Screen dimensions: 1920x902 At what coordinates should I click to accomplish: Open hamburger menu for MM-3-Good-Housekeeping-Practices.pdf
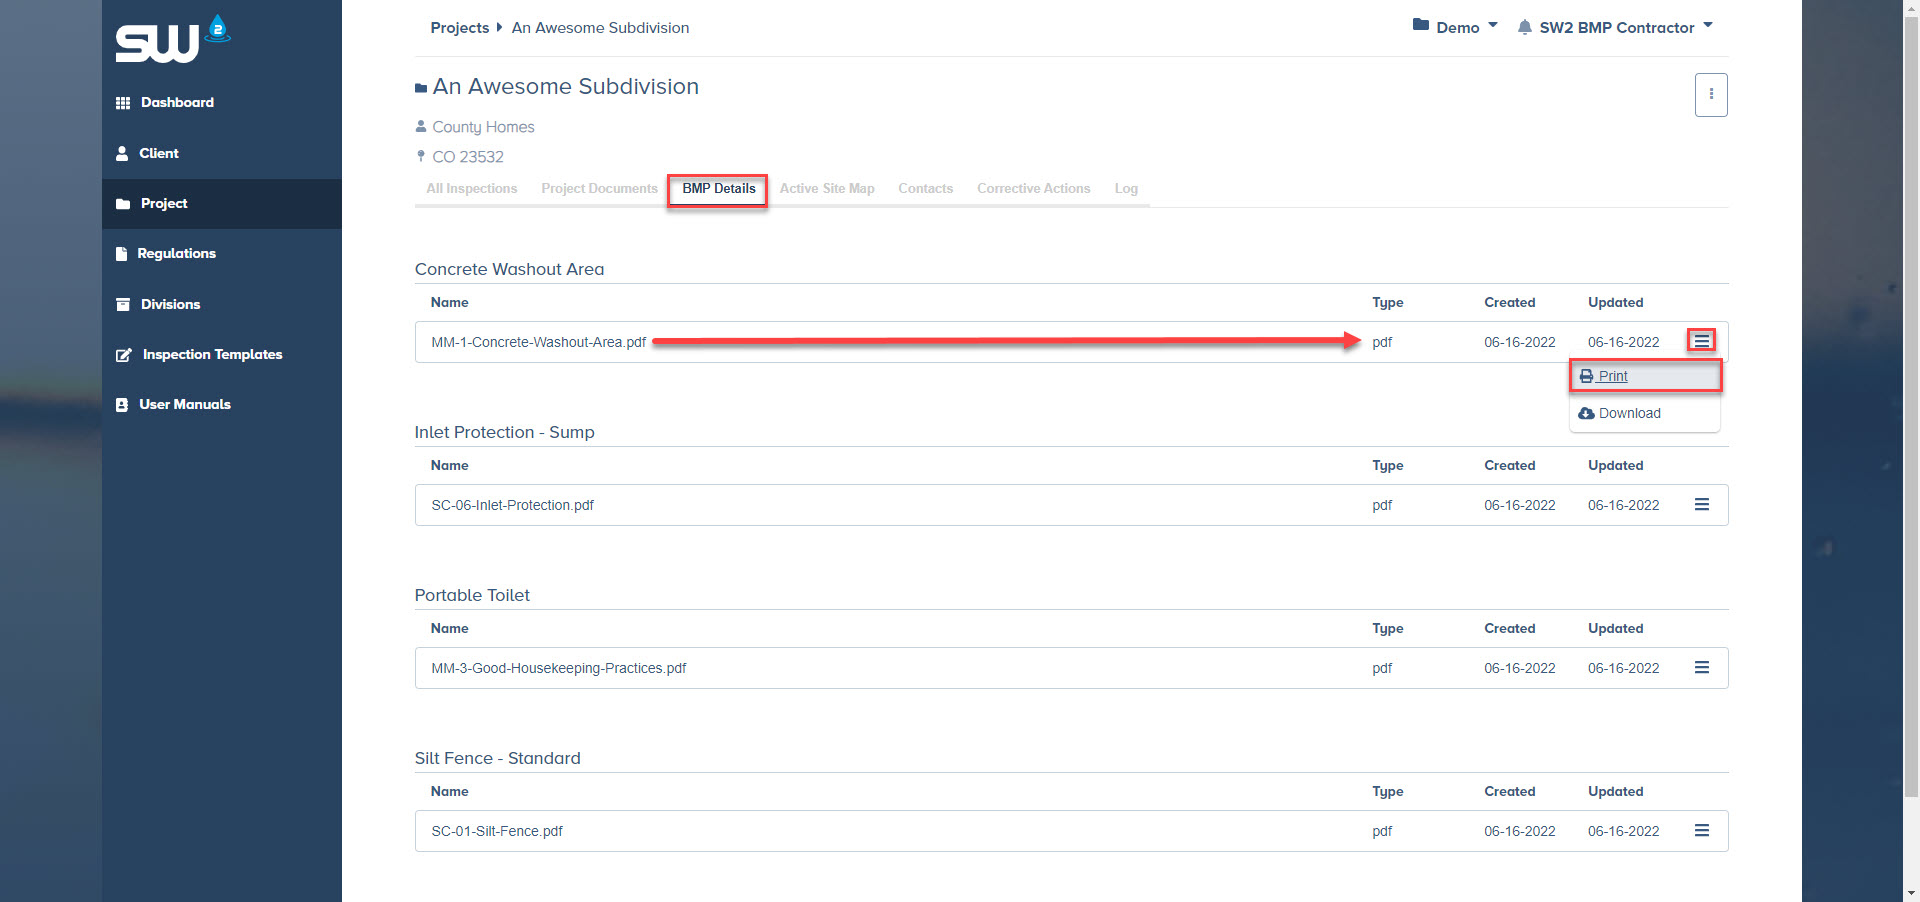pos(1701,668)
